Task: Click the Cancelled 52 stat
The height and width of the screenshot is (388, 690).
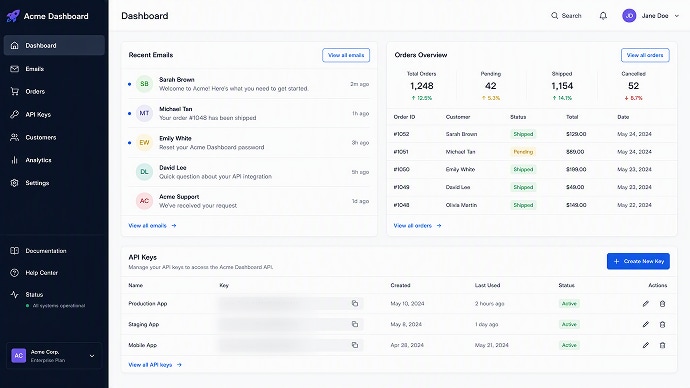Action: click(633, 86)
